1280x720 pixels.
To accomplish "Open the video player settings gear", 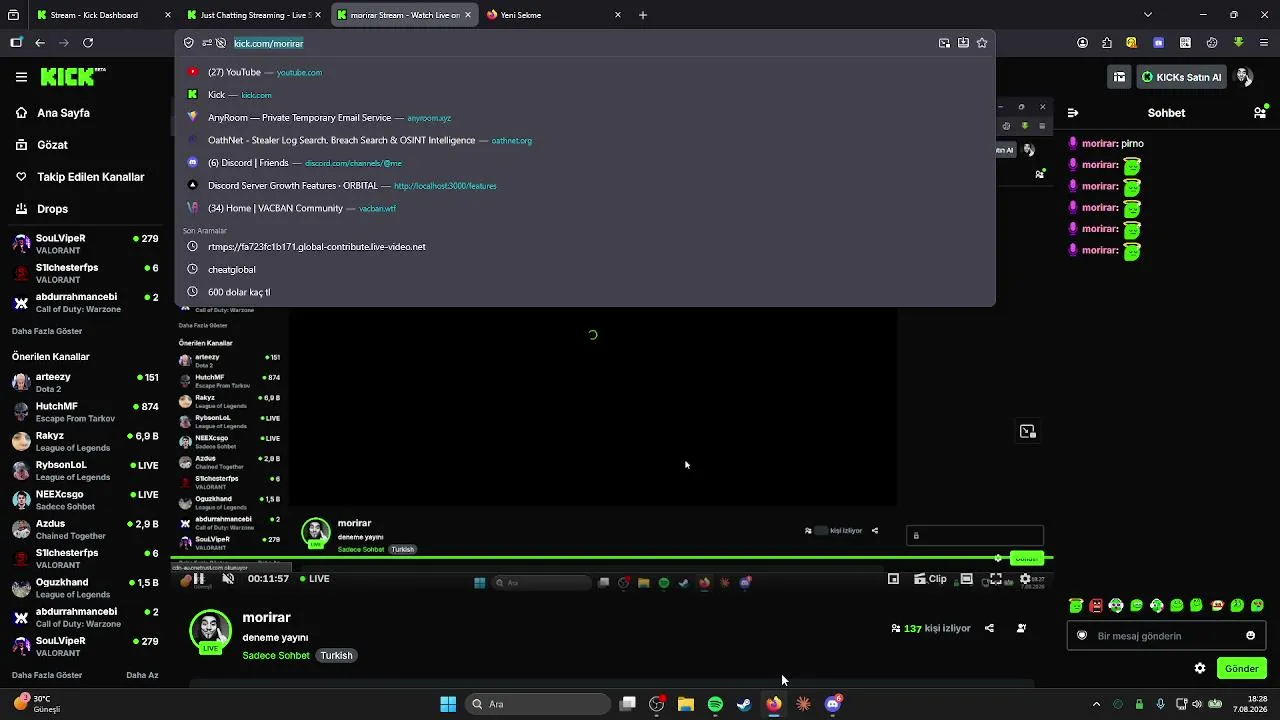I will (1025, 579).
